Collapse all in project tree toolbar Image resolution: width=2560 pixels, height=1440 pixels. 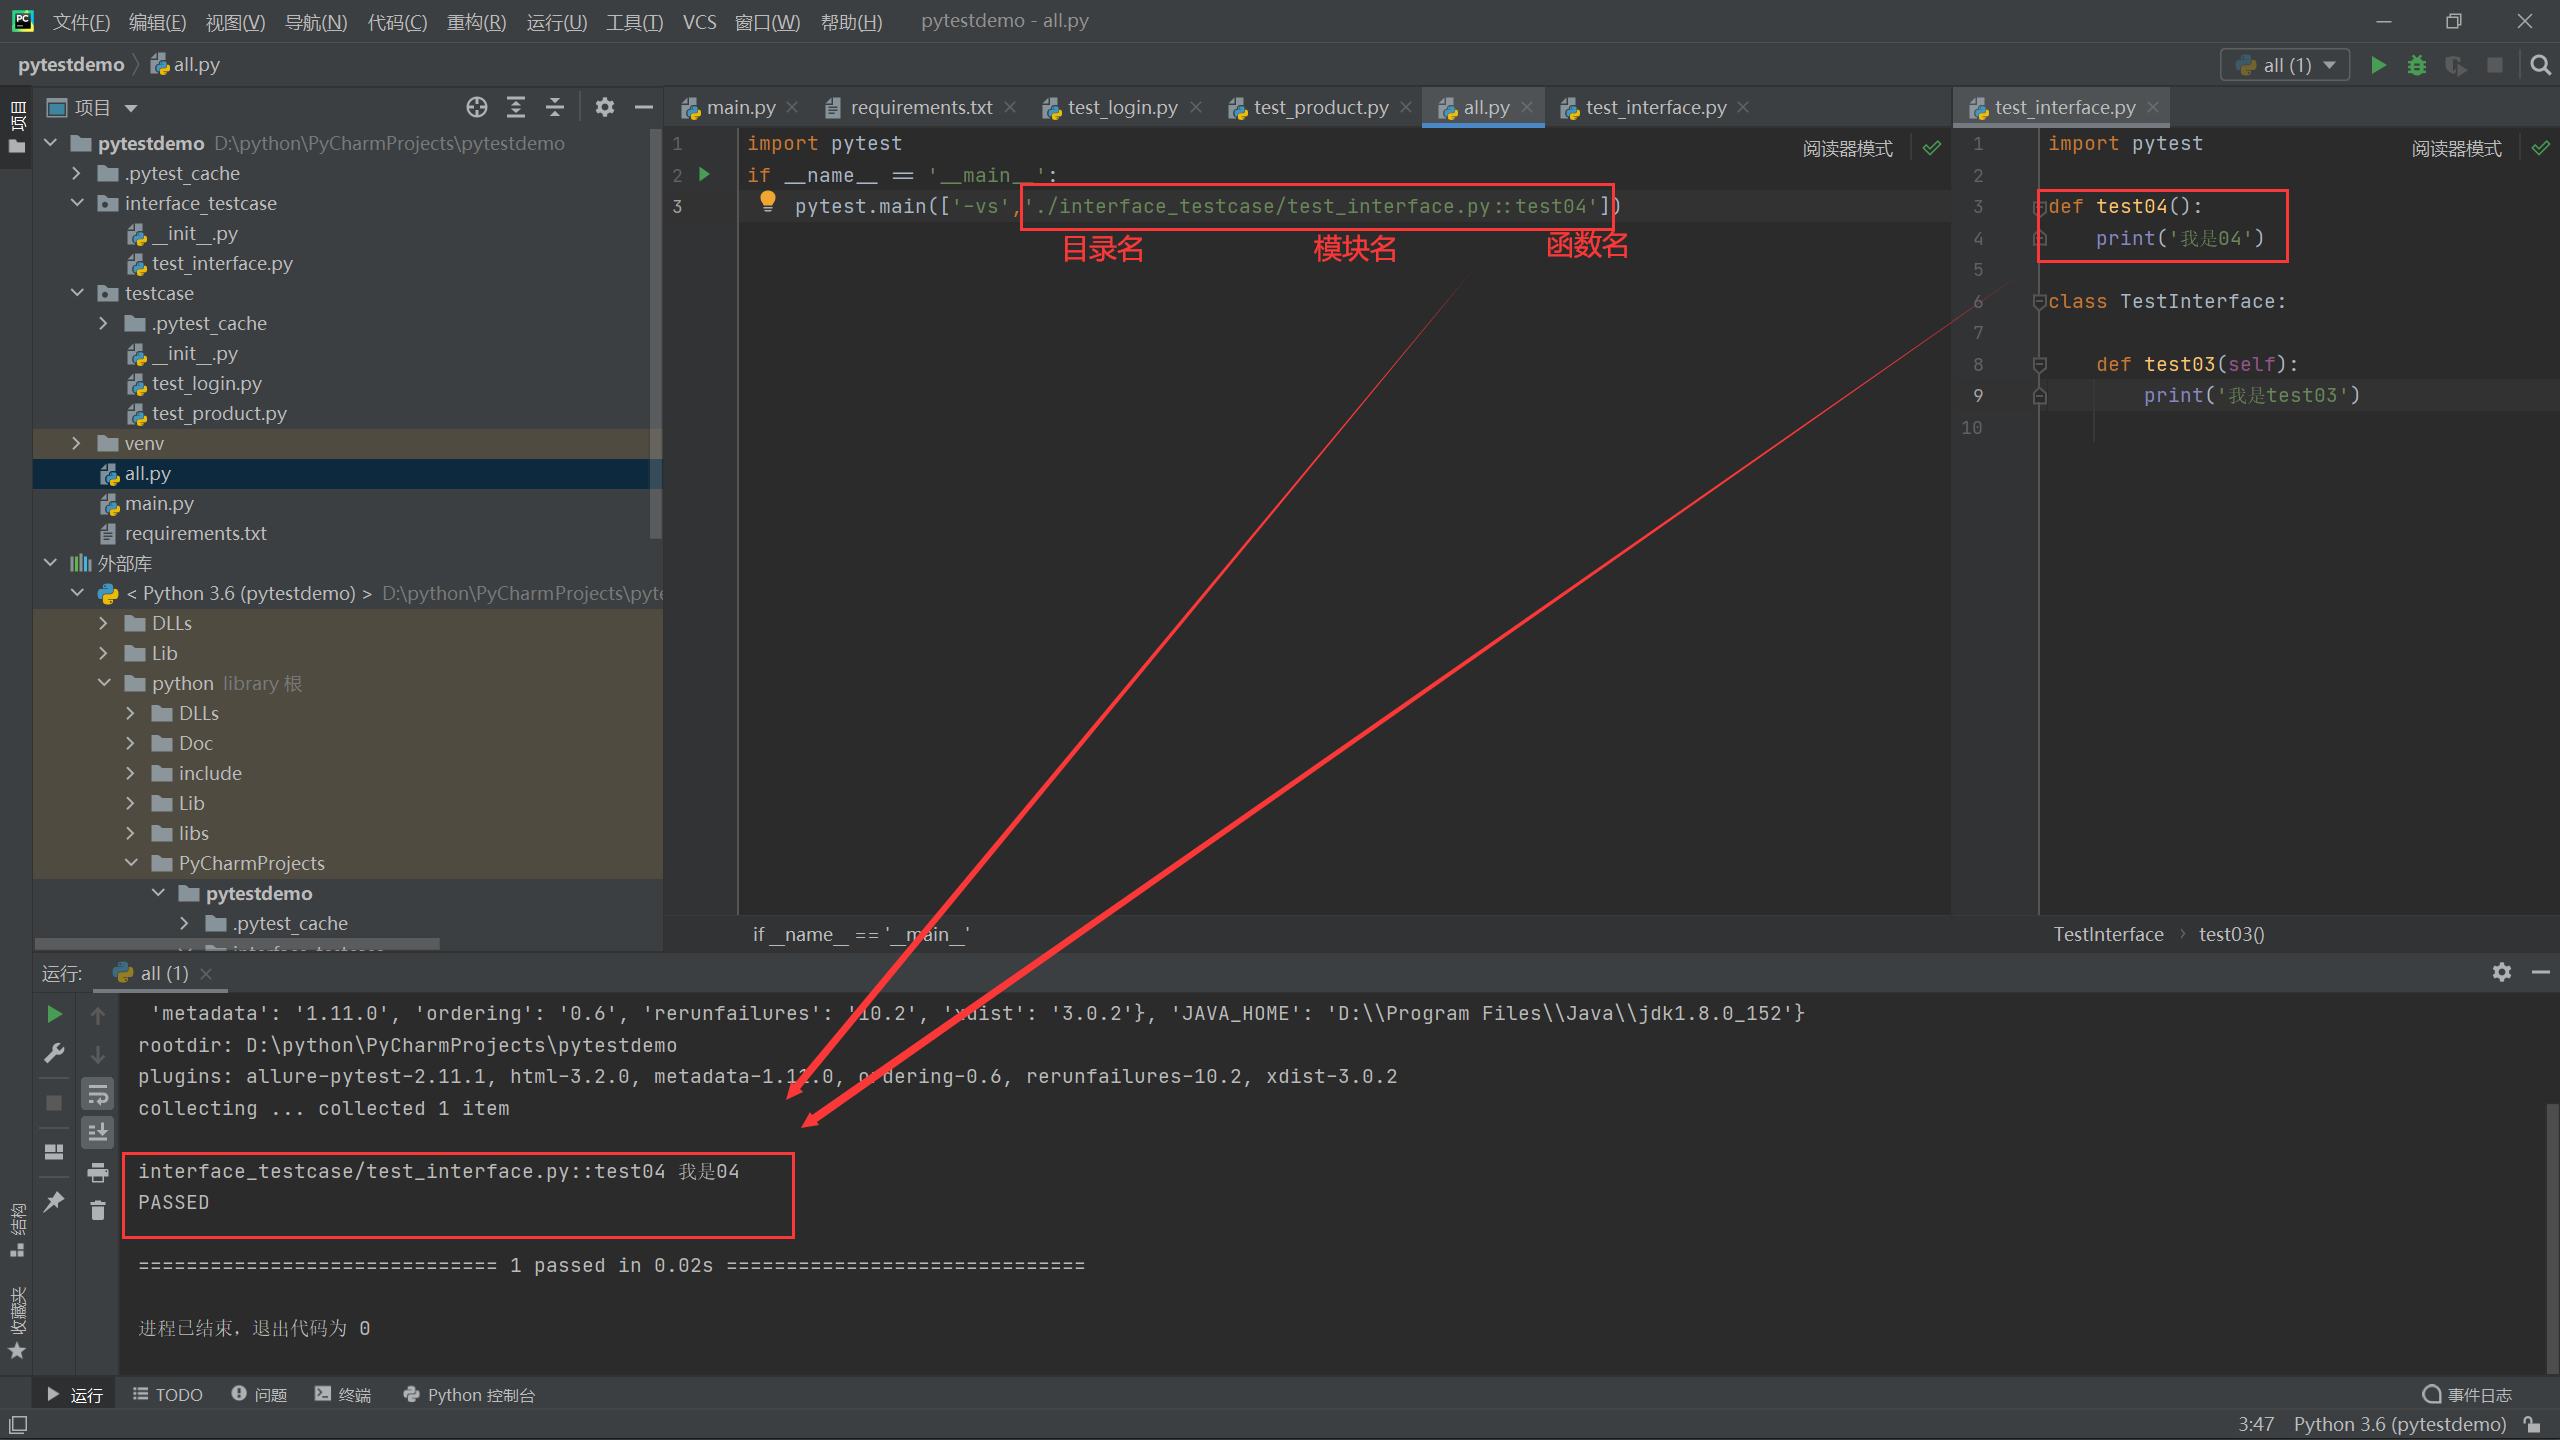(555, 107)
